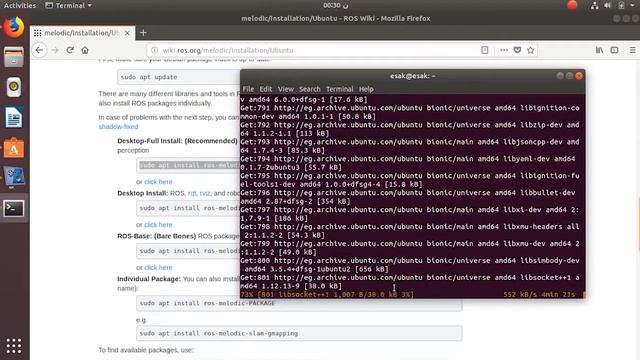Click the Get:801 libsocket++1 terminal line

coord(410,282)
